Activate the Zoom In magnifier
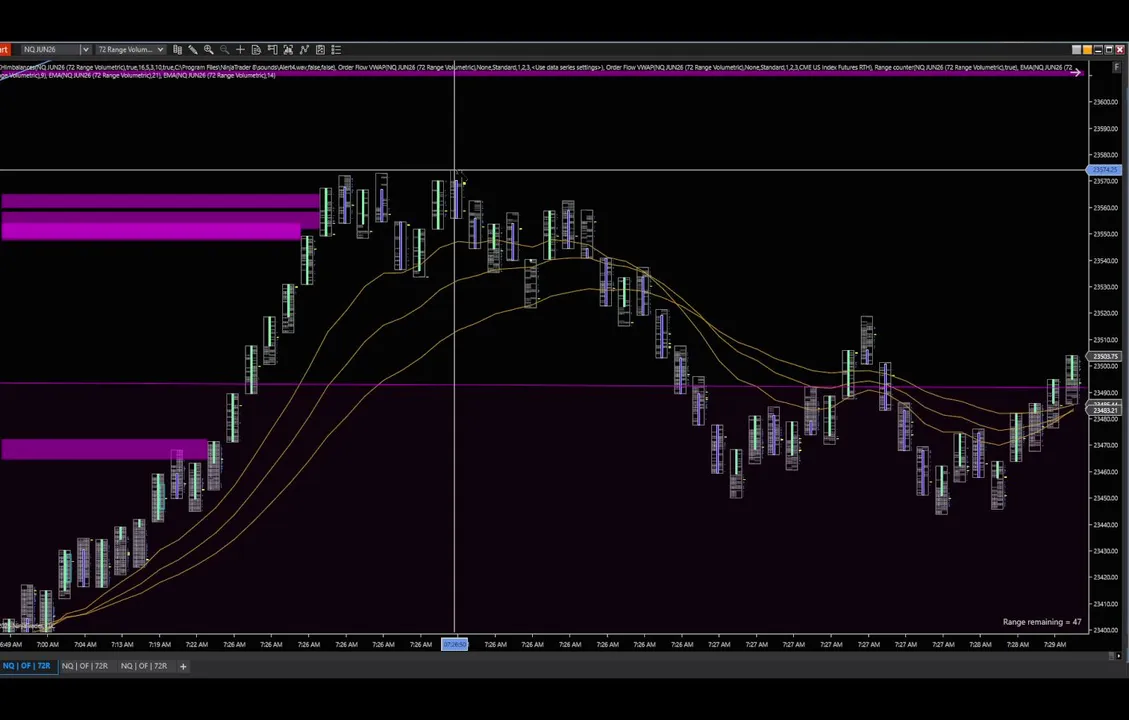Viewport: 1129px width, 720px height. [x=209, y=50]
